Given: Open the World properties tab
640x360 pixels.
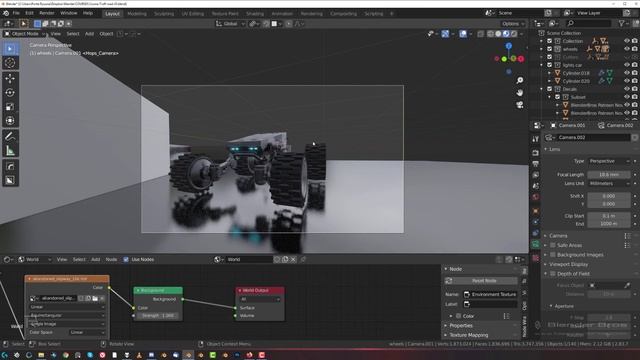Looking at the screenshot, I should pyautogui.click(x=536, y=197).
